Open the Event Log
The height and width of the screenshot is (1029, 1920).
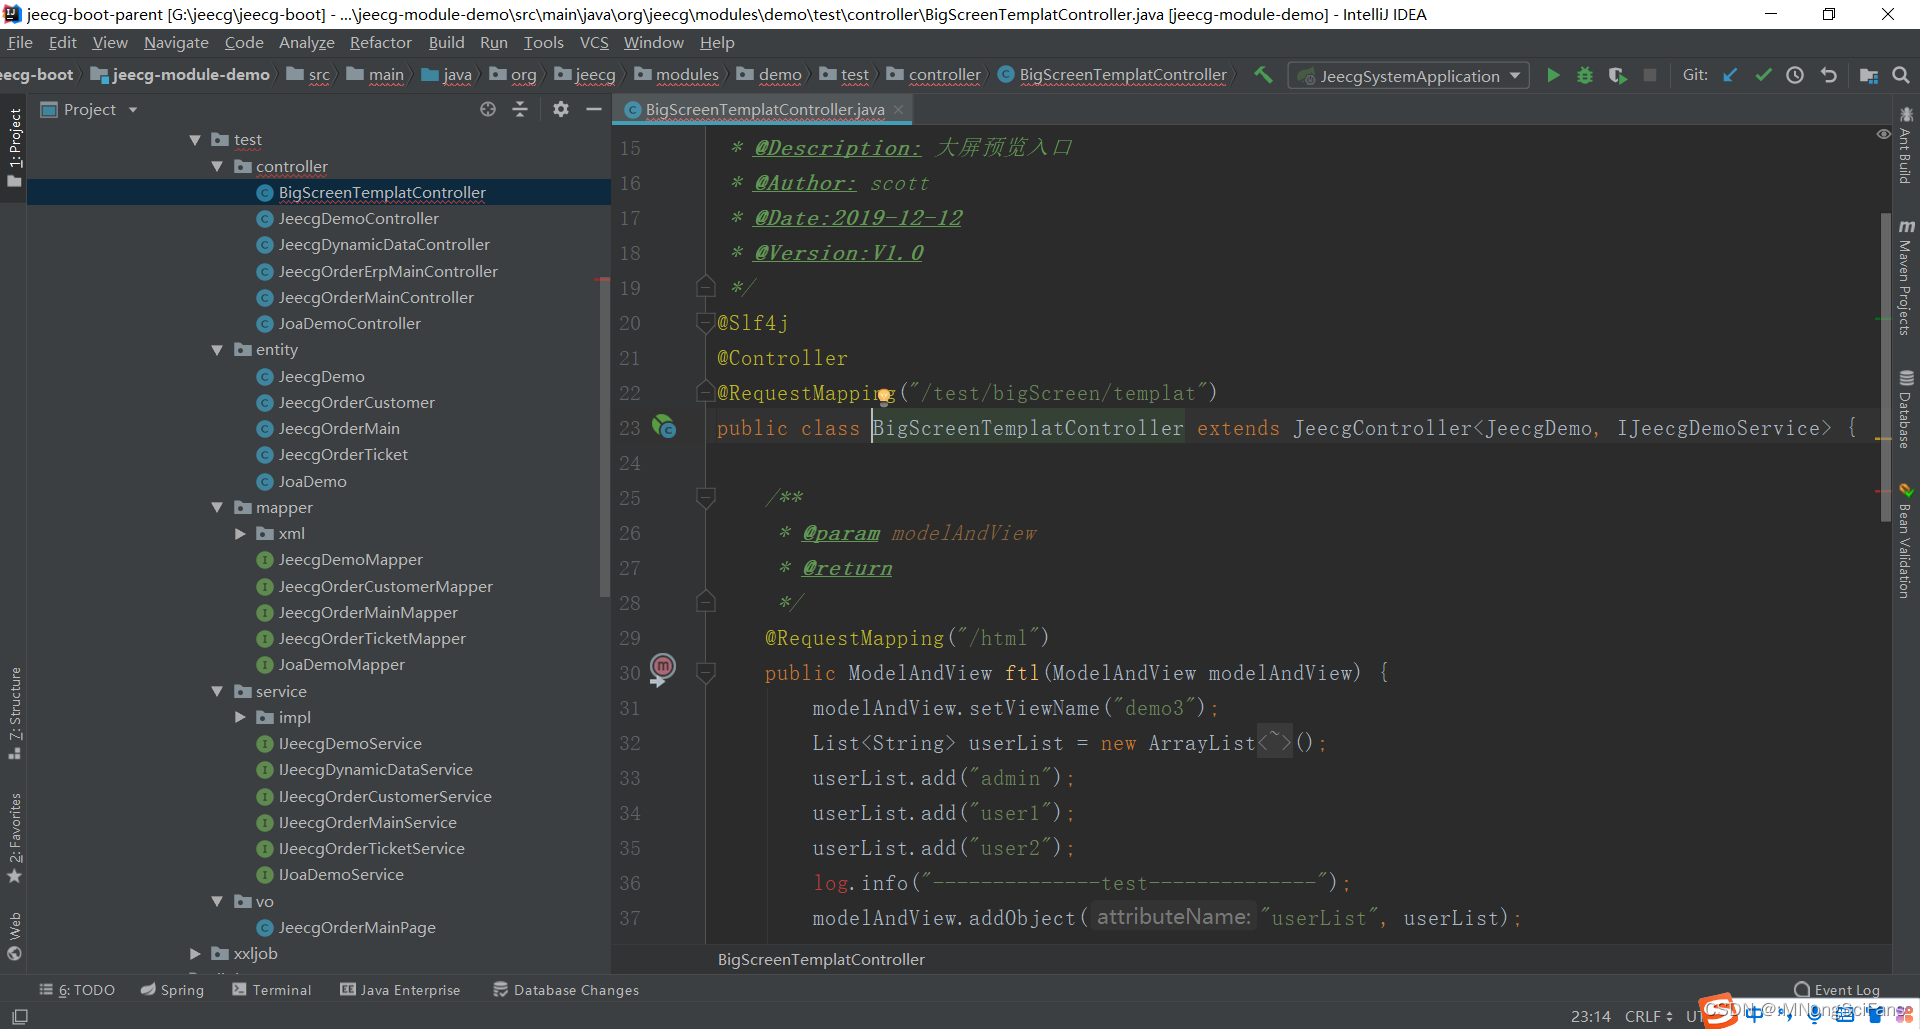(x=1837, y=990)
